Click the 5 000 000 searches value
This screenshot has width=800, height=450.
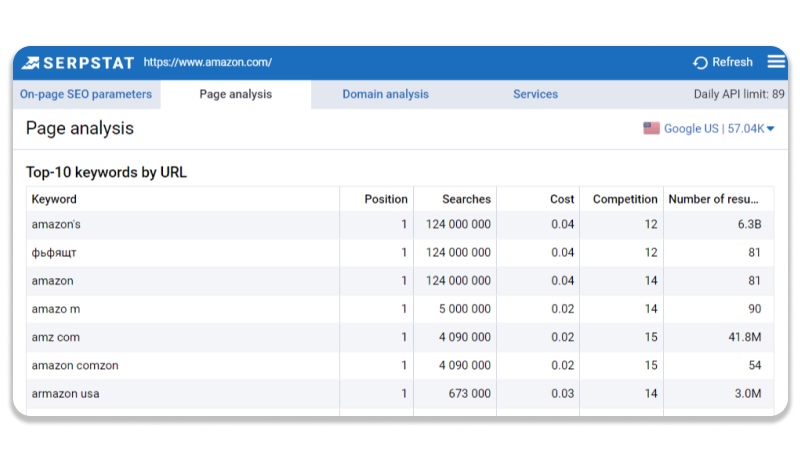click(x=465, y=309)
